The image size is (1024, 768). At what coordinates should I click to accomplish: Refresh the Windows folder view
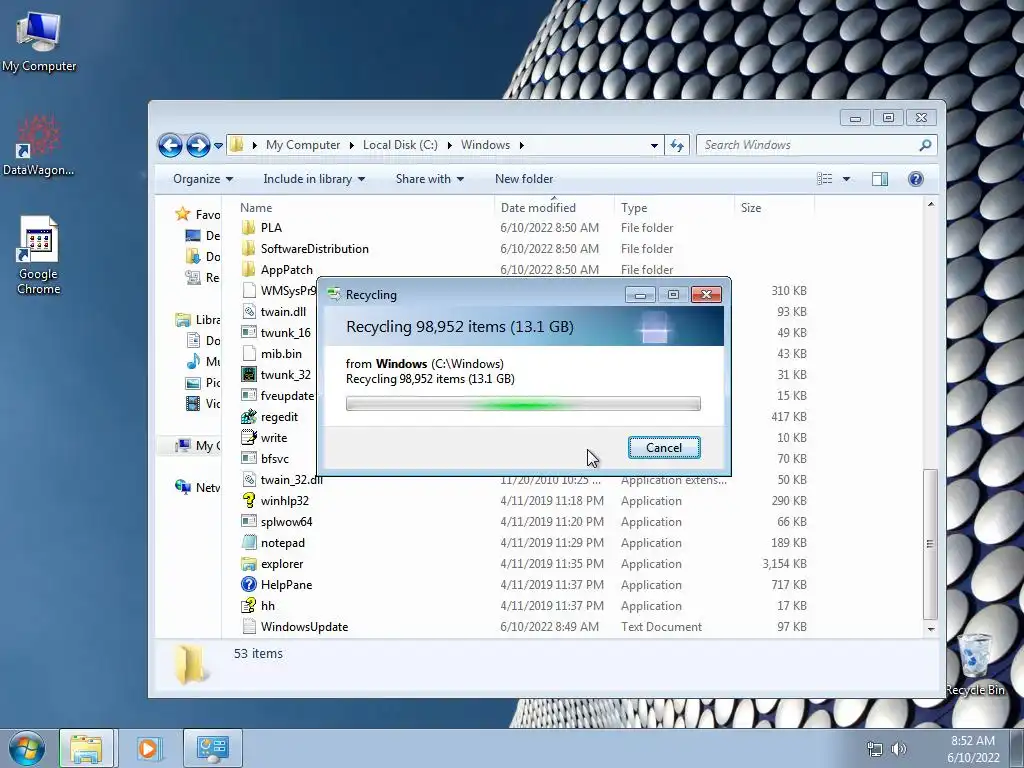pyautogui.click(x=677, y=145)
